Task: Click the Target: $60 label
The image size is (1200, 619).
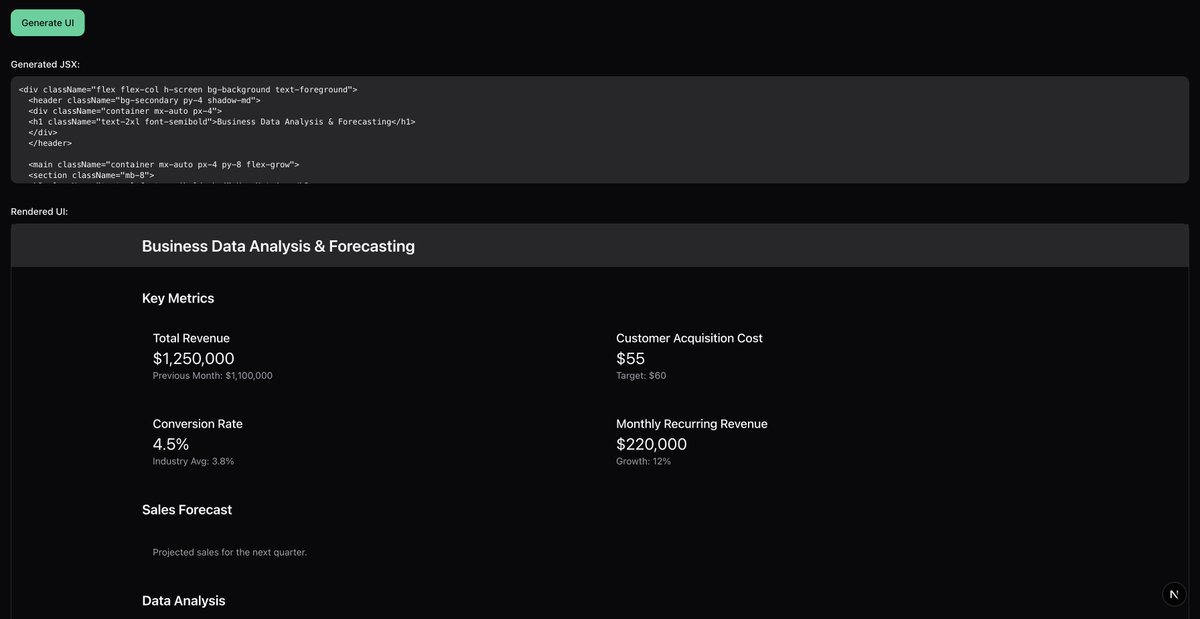Action: 641,374
